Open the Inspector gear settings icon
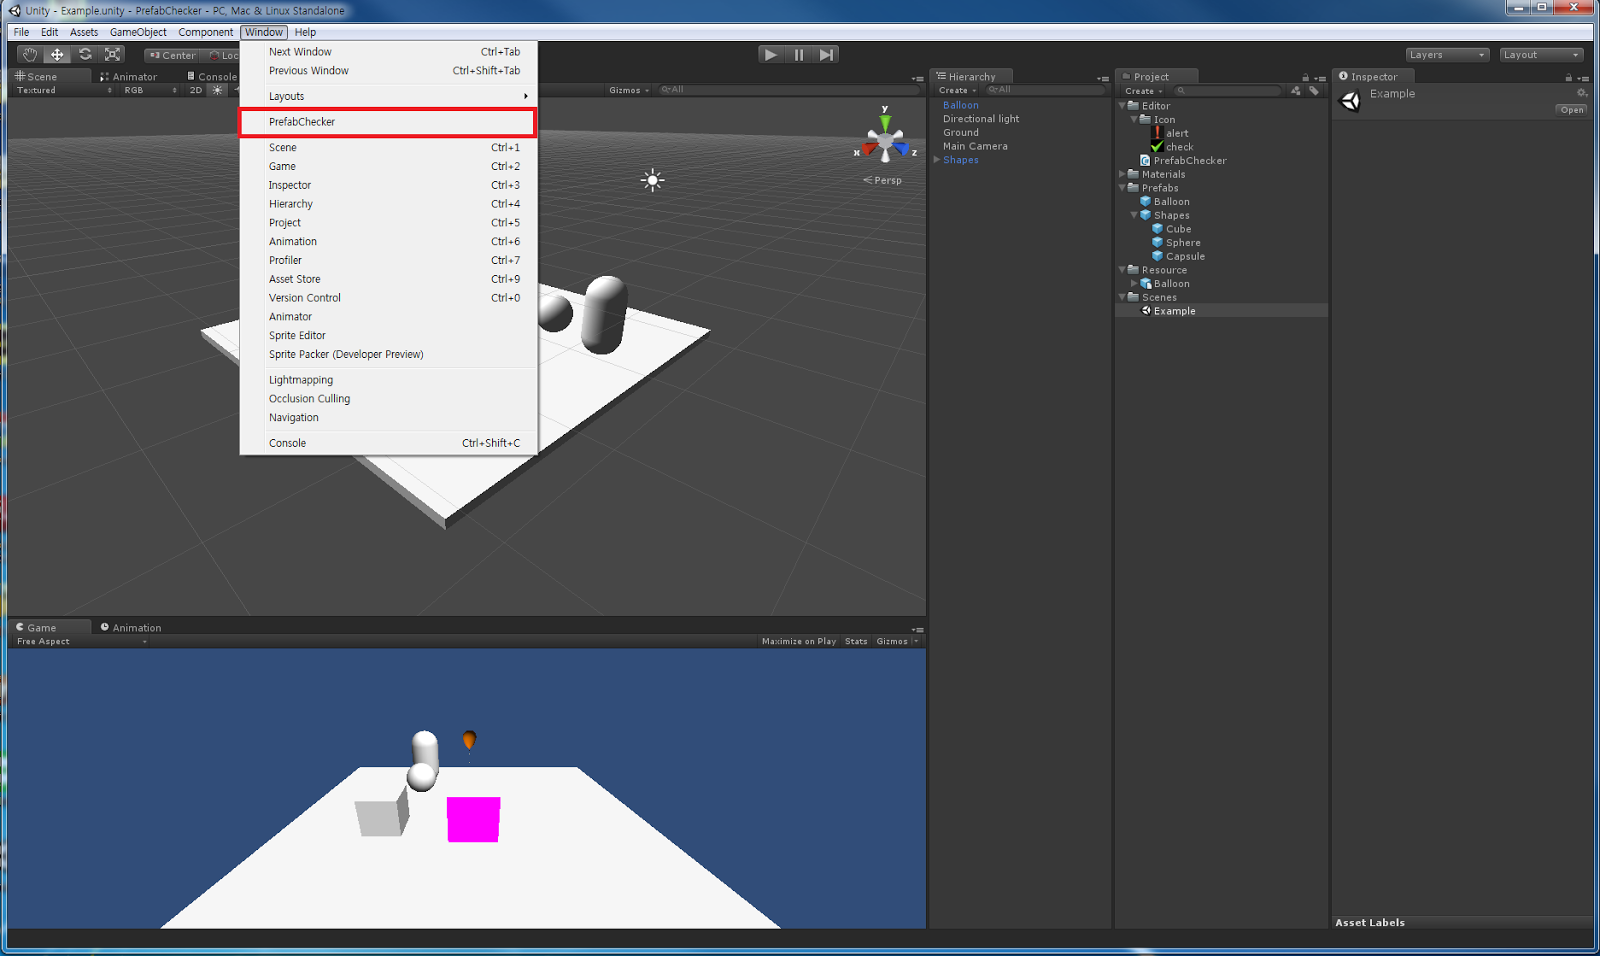The image size is (1600, 956). click(x=1582, y=93)
